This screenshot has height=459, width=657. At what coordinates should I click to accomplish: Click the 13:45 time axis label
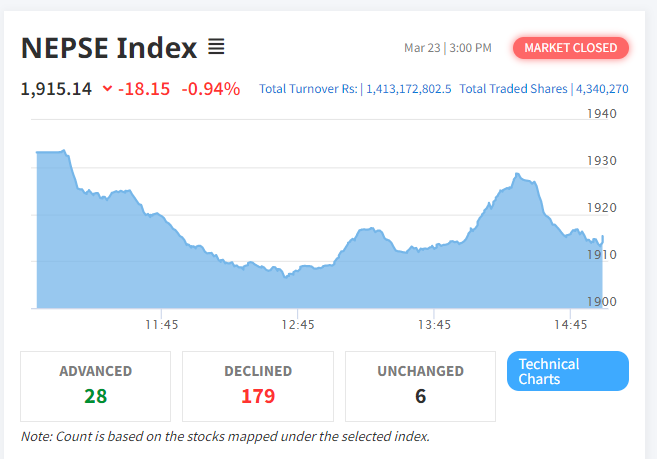click(435, 324)
